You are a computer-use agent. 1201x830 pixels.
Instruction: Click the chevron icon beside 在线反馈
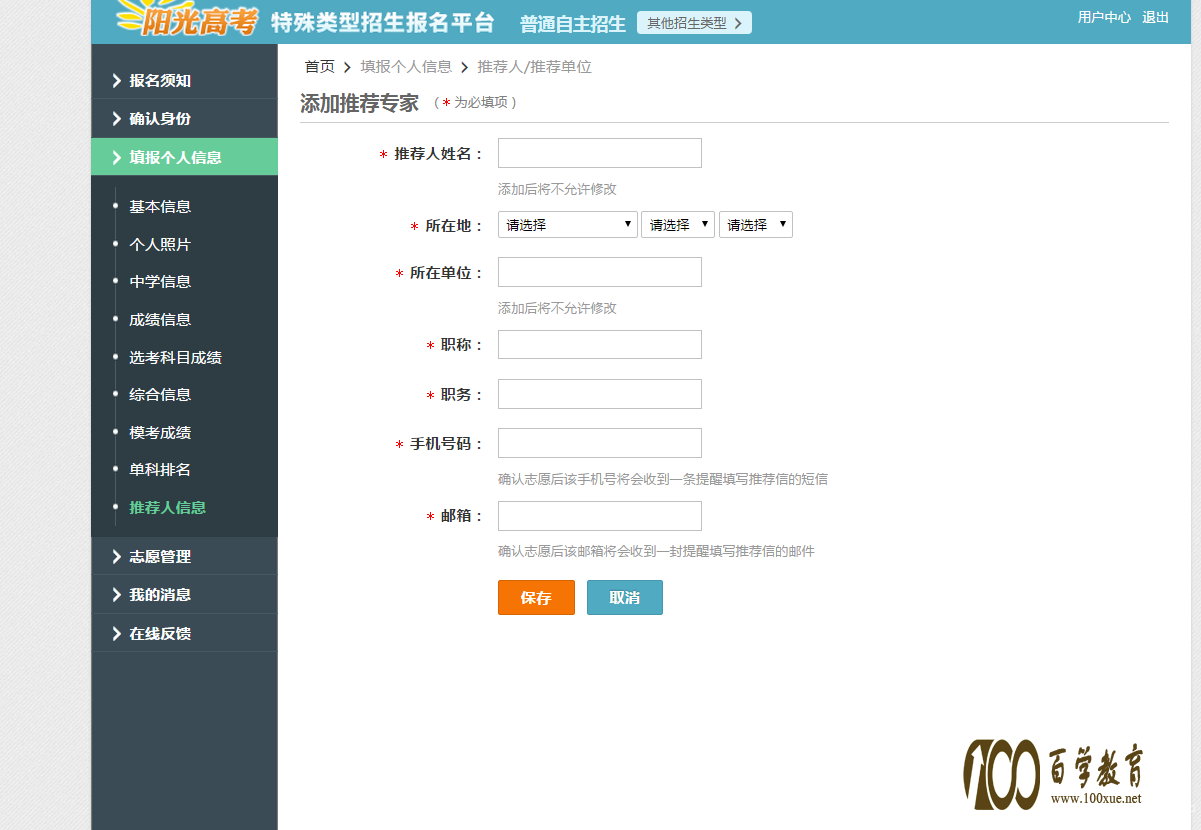coord(117,633)
